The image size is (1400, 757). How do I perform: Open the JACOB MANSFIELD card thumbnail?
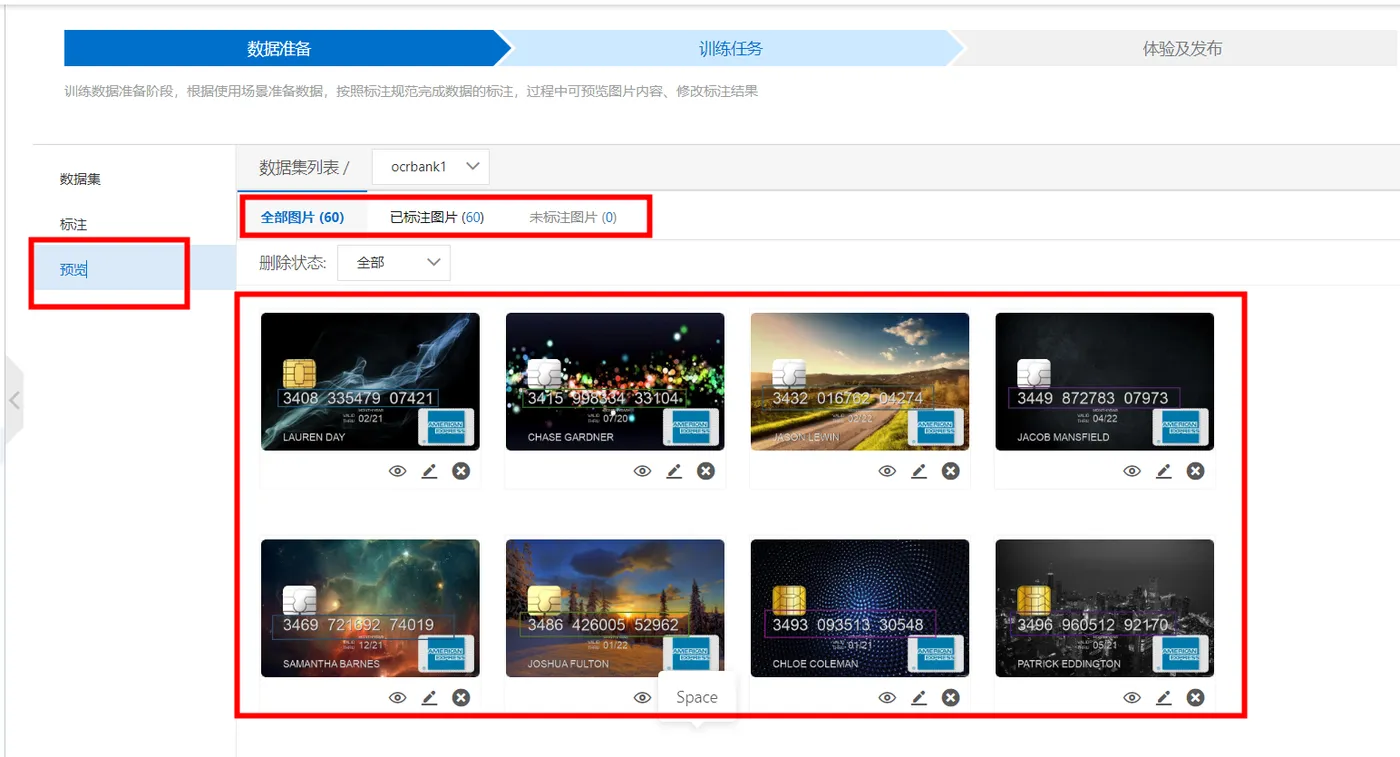[x=1105, y=382]
